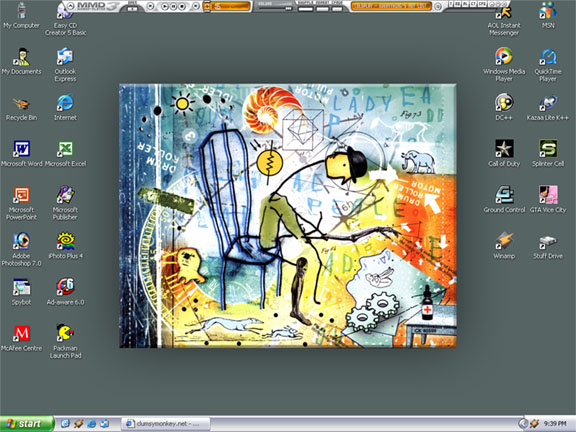Launch GTA Vice City
The height and width of the screenshot is (432, 576).
[548, 200]
